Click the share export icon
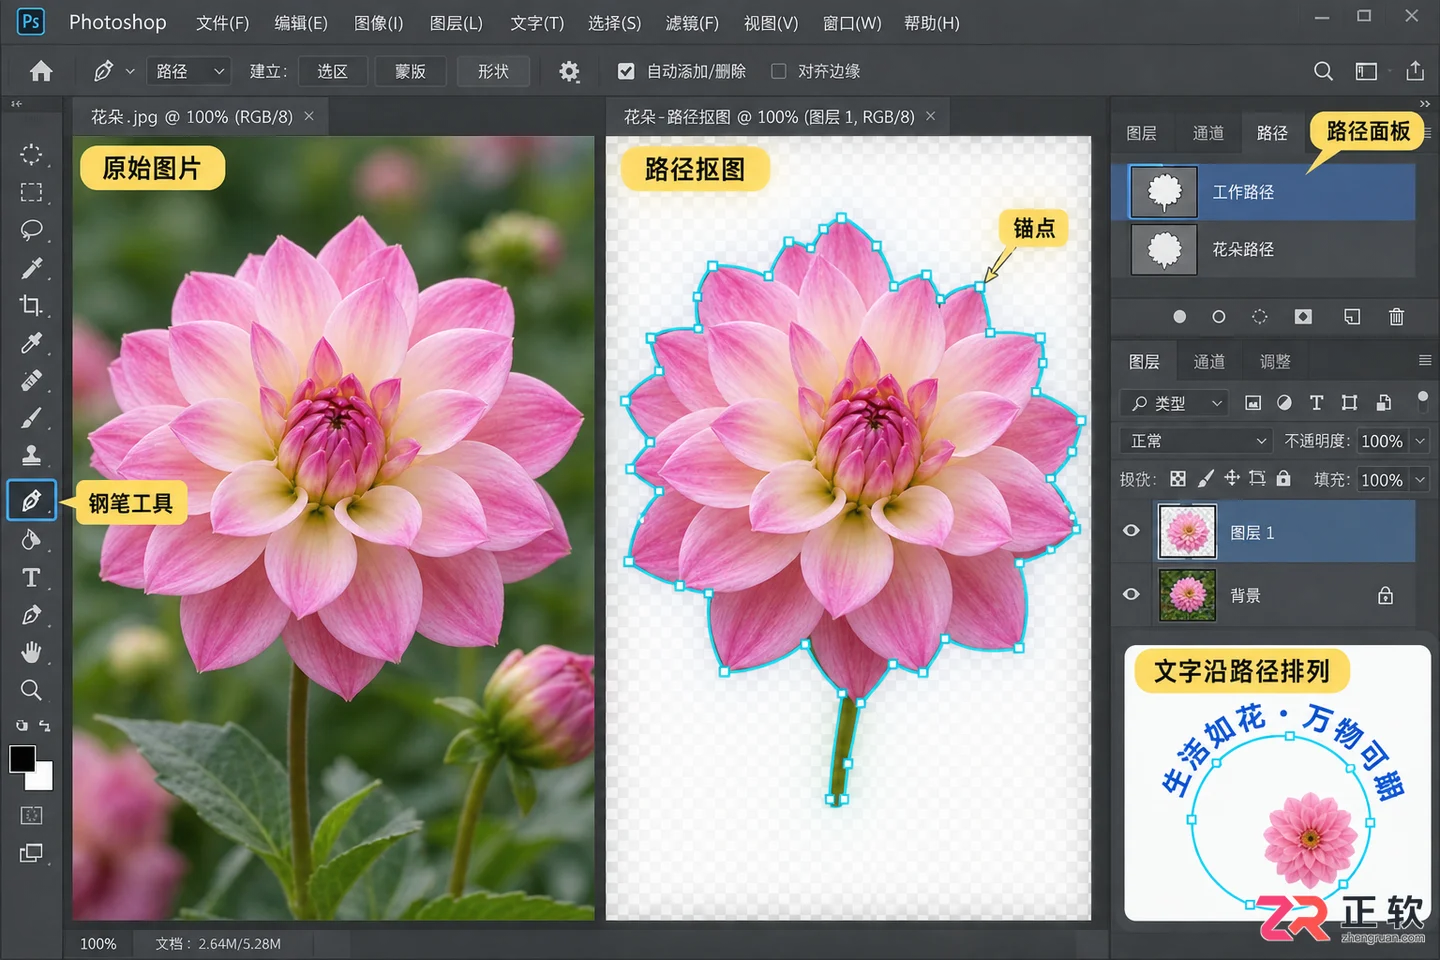 point(1415,71)
